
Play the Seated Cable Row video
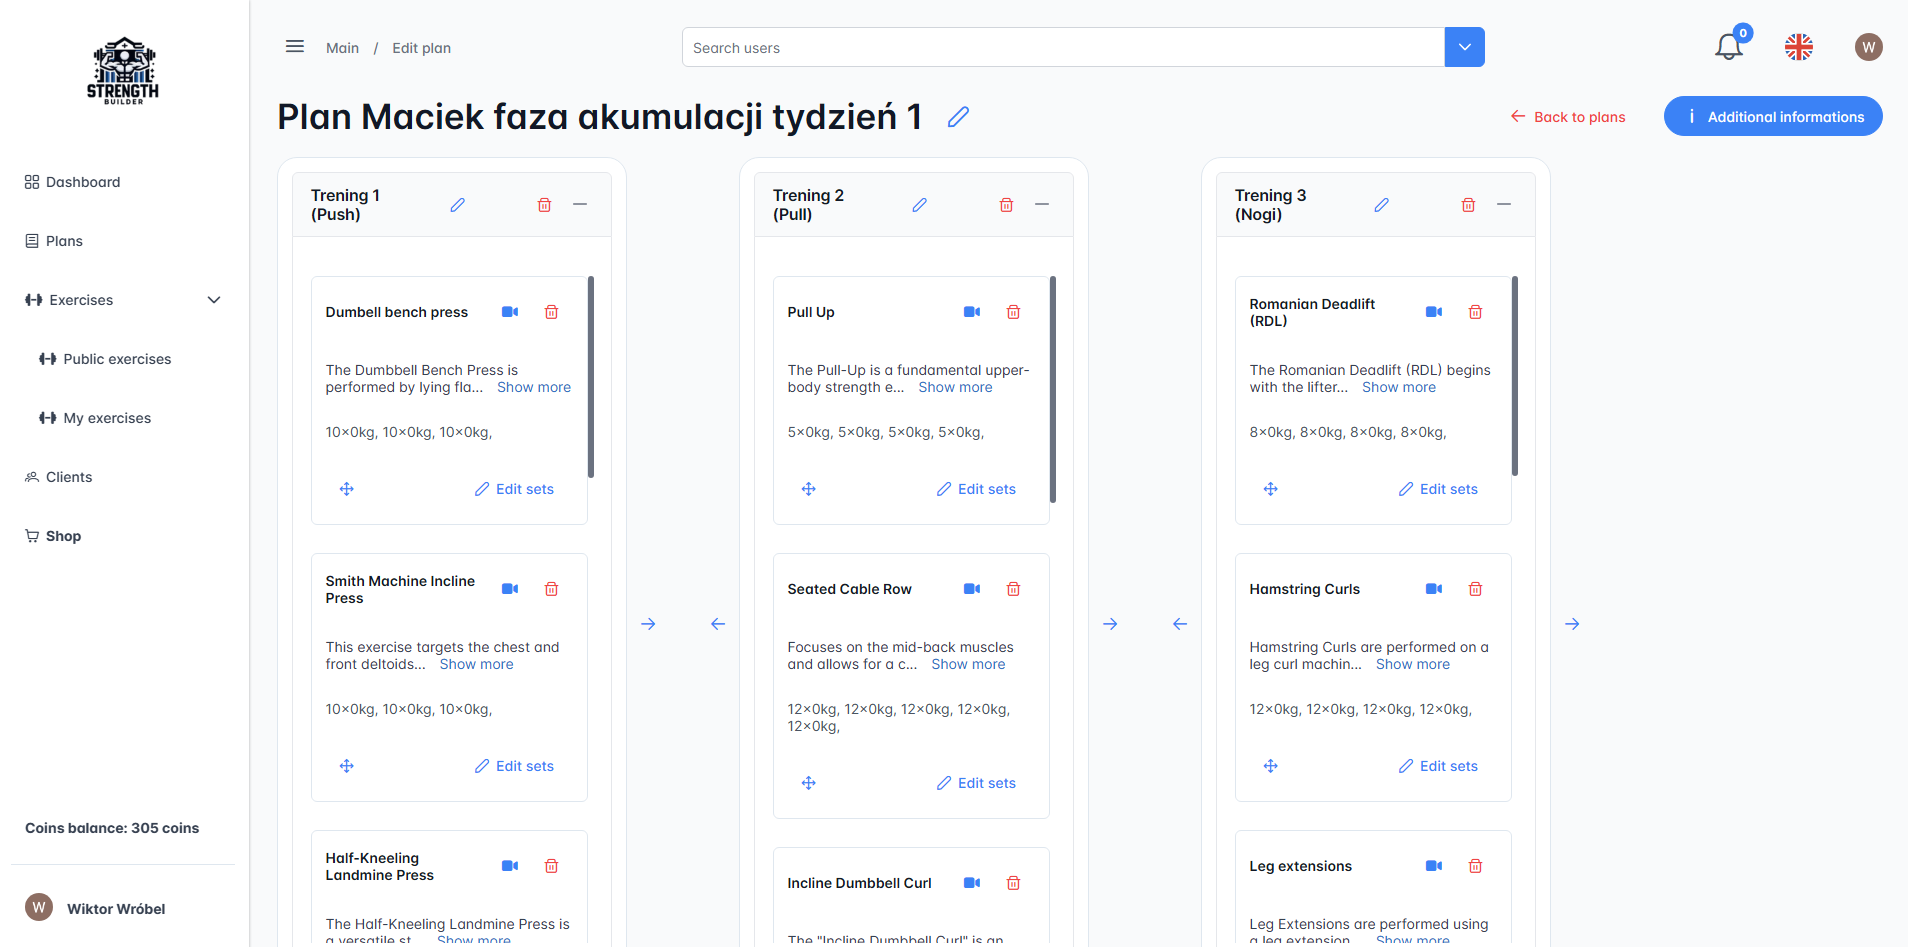click(972, 589)
